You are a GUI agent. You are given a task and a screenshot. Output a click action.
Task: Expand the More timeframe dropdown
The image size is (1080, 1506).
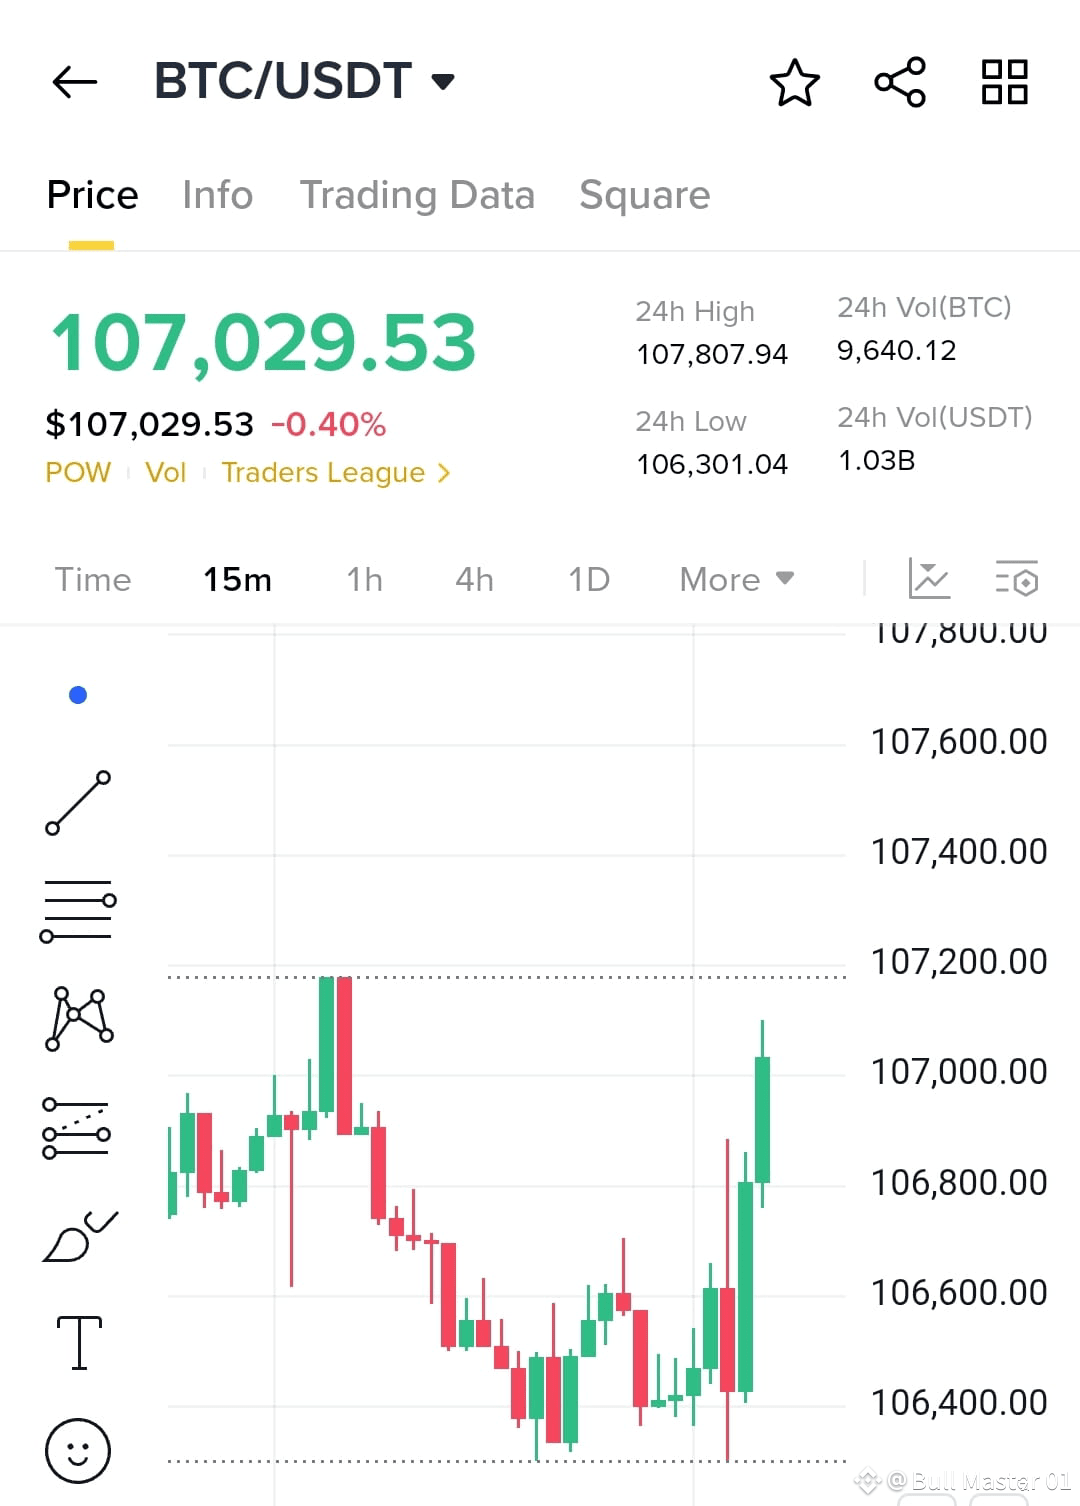(x=736, y=579)
